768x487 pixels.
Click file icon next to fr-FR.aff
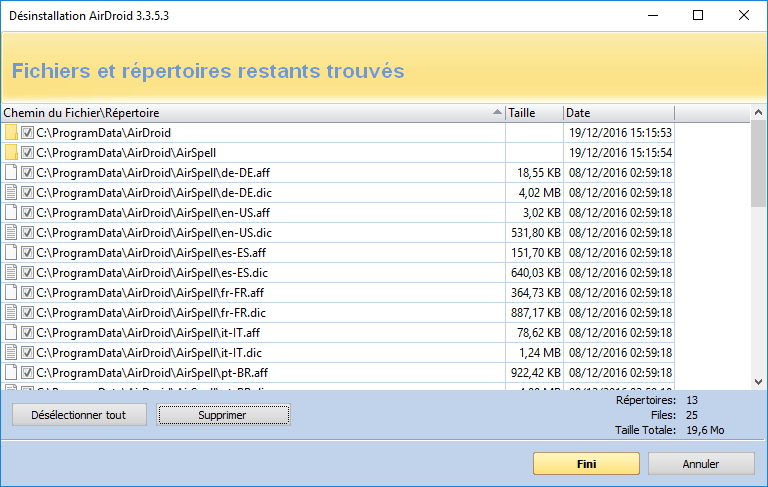tap(11, 292)
